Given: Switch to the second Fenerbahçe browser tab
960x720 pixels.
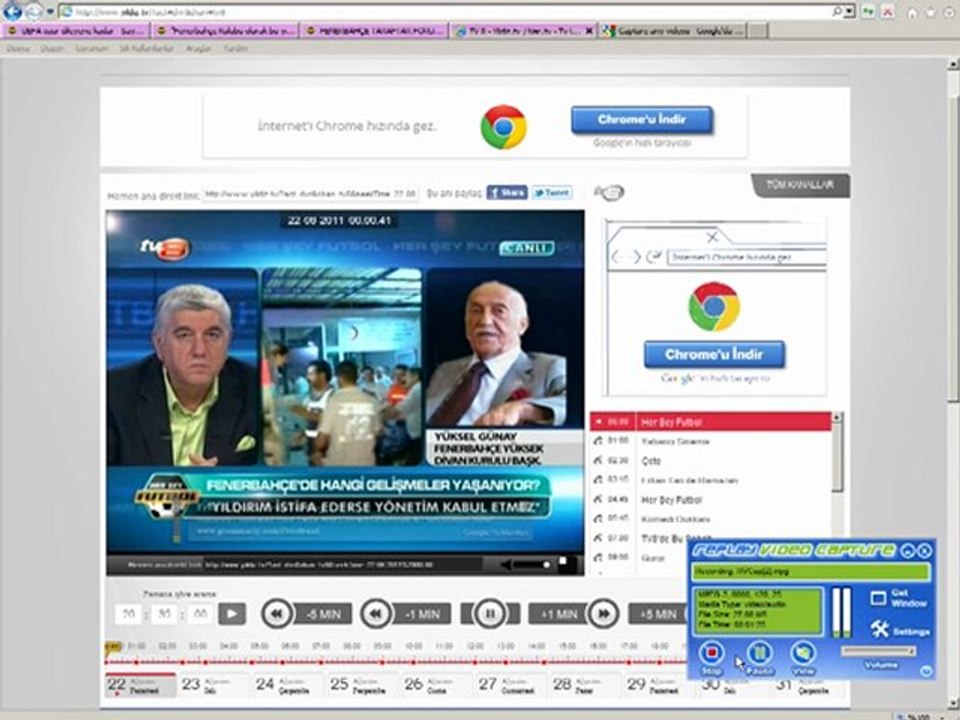Looking at the screenshot, I should [225, 31].
